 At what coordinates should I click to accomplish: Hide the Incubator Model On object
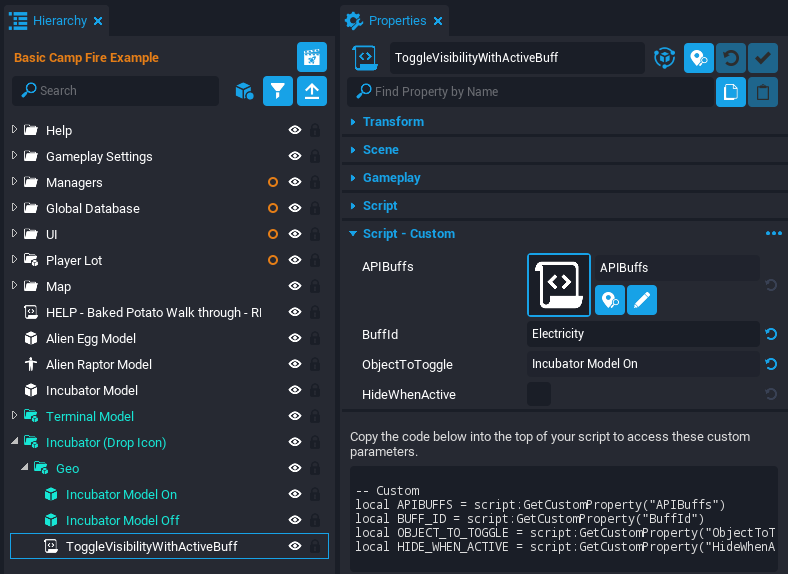(x=295, y=494)
